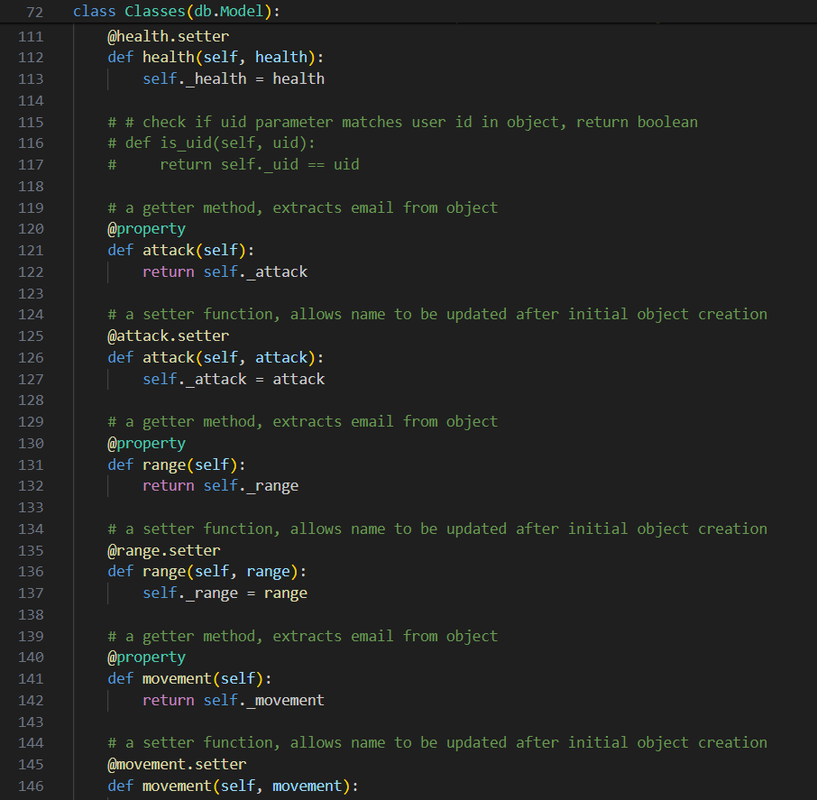The height and width of the screenshot is (800, 817).
Task: Click setter comment on line 134
Action: pyautogui.click(x=437, y=529)
